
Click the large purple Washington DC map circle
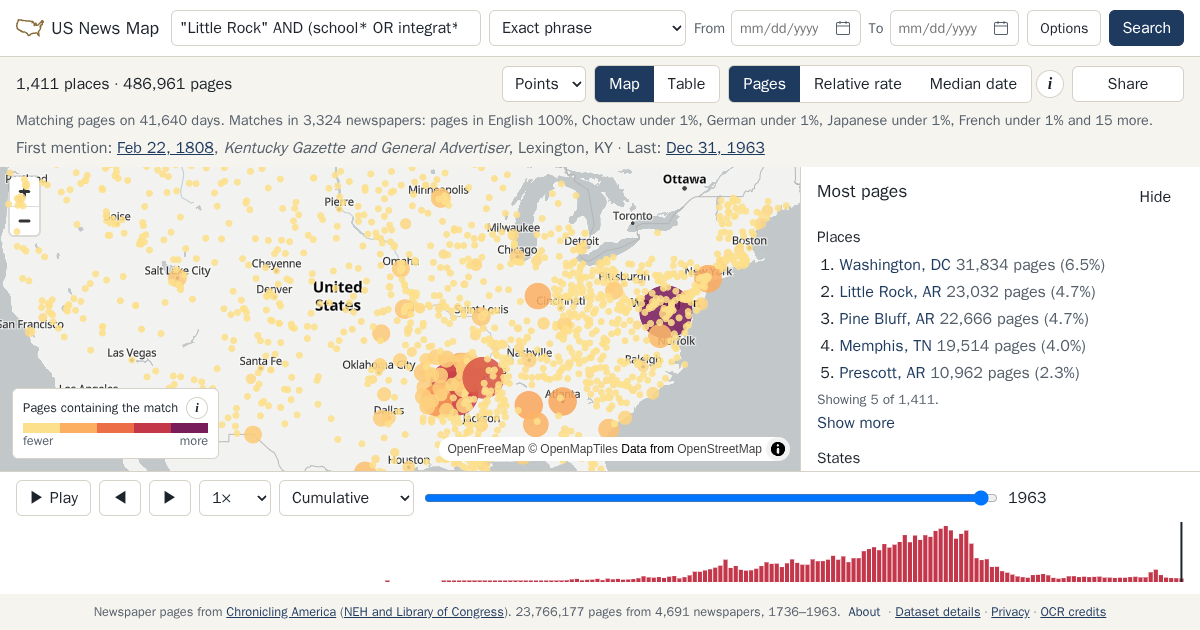pos(665,311)
